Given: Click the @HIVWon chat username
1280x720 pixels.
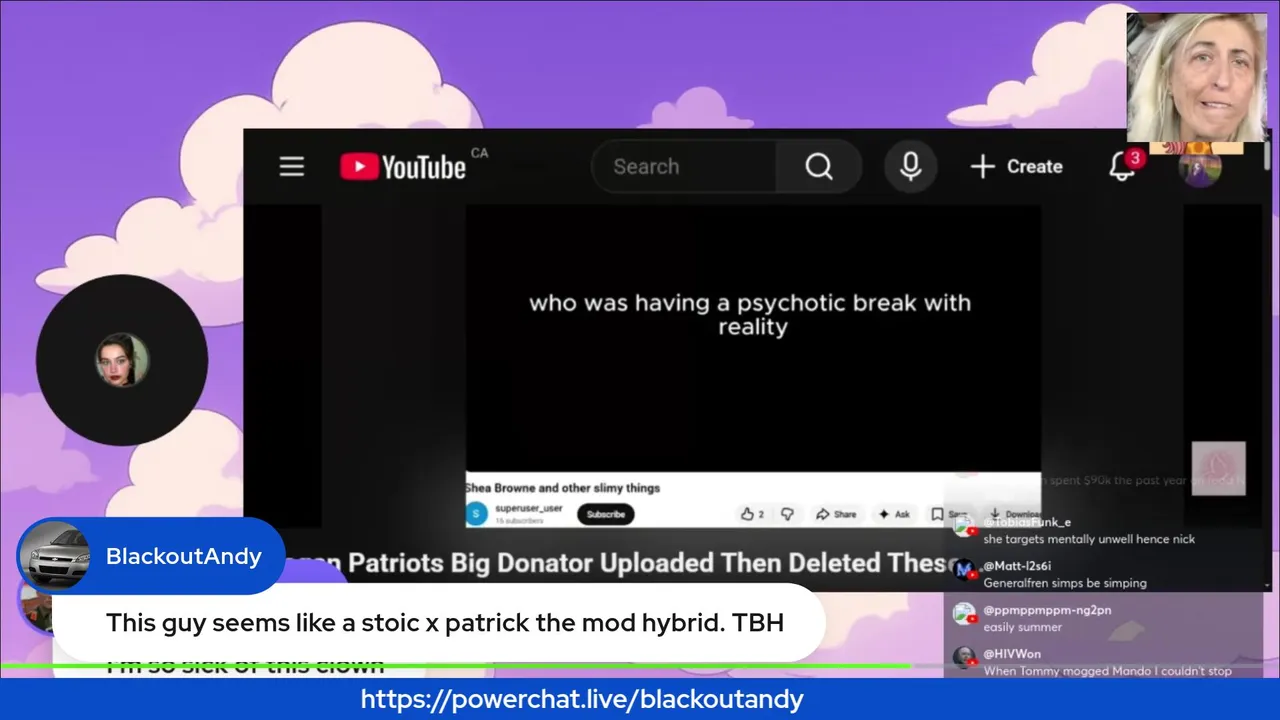Looking at the screenshot, I should (1012, 654).
